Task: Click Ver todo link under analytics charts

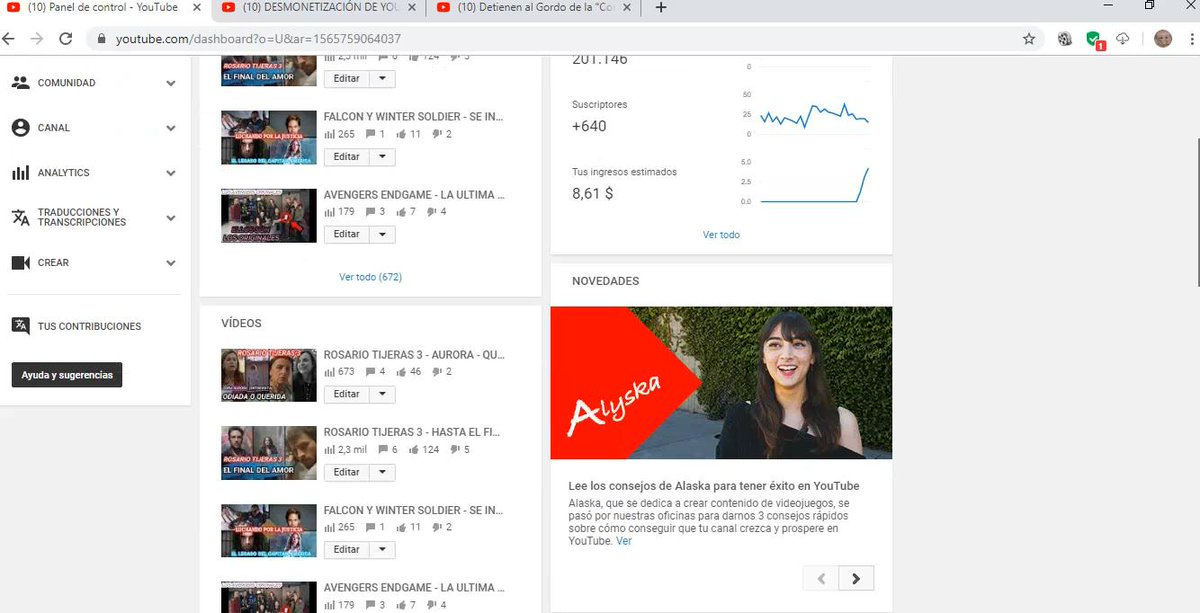Action: coord(721,235)
